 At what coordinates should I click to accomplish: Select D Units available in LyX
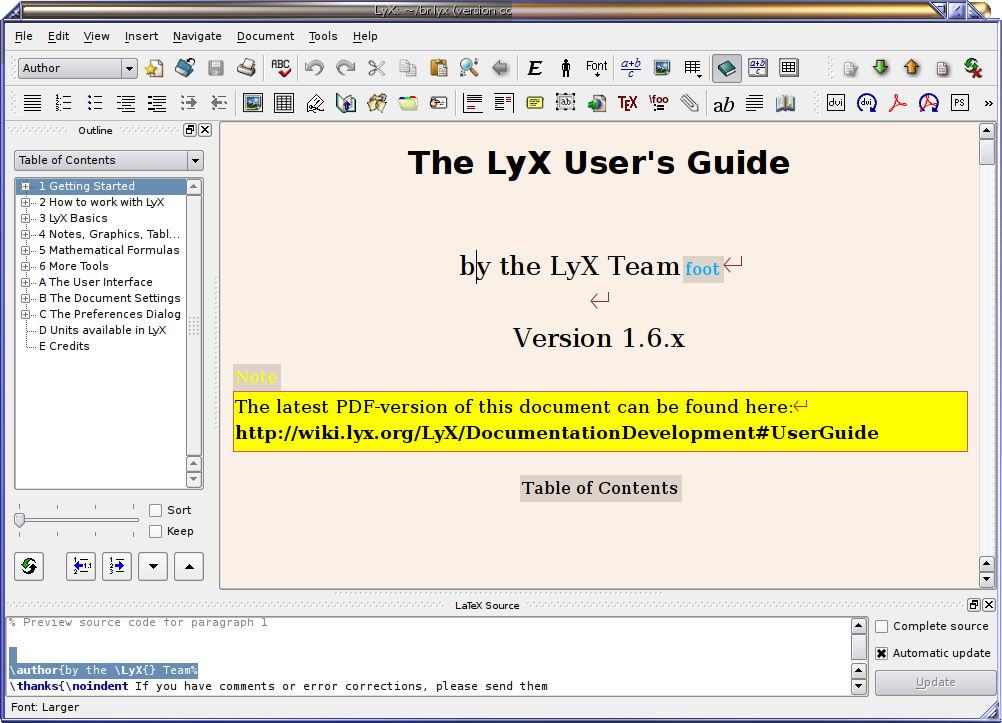pyautogui.click(x=102, y=330)
